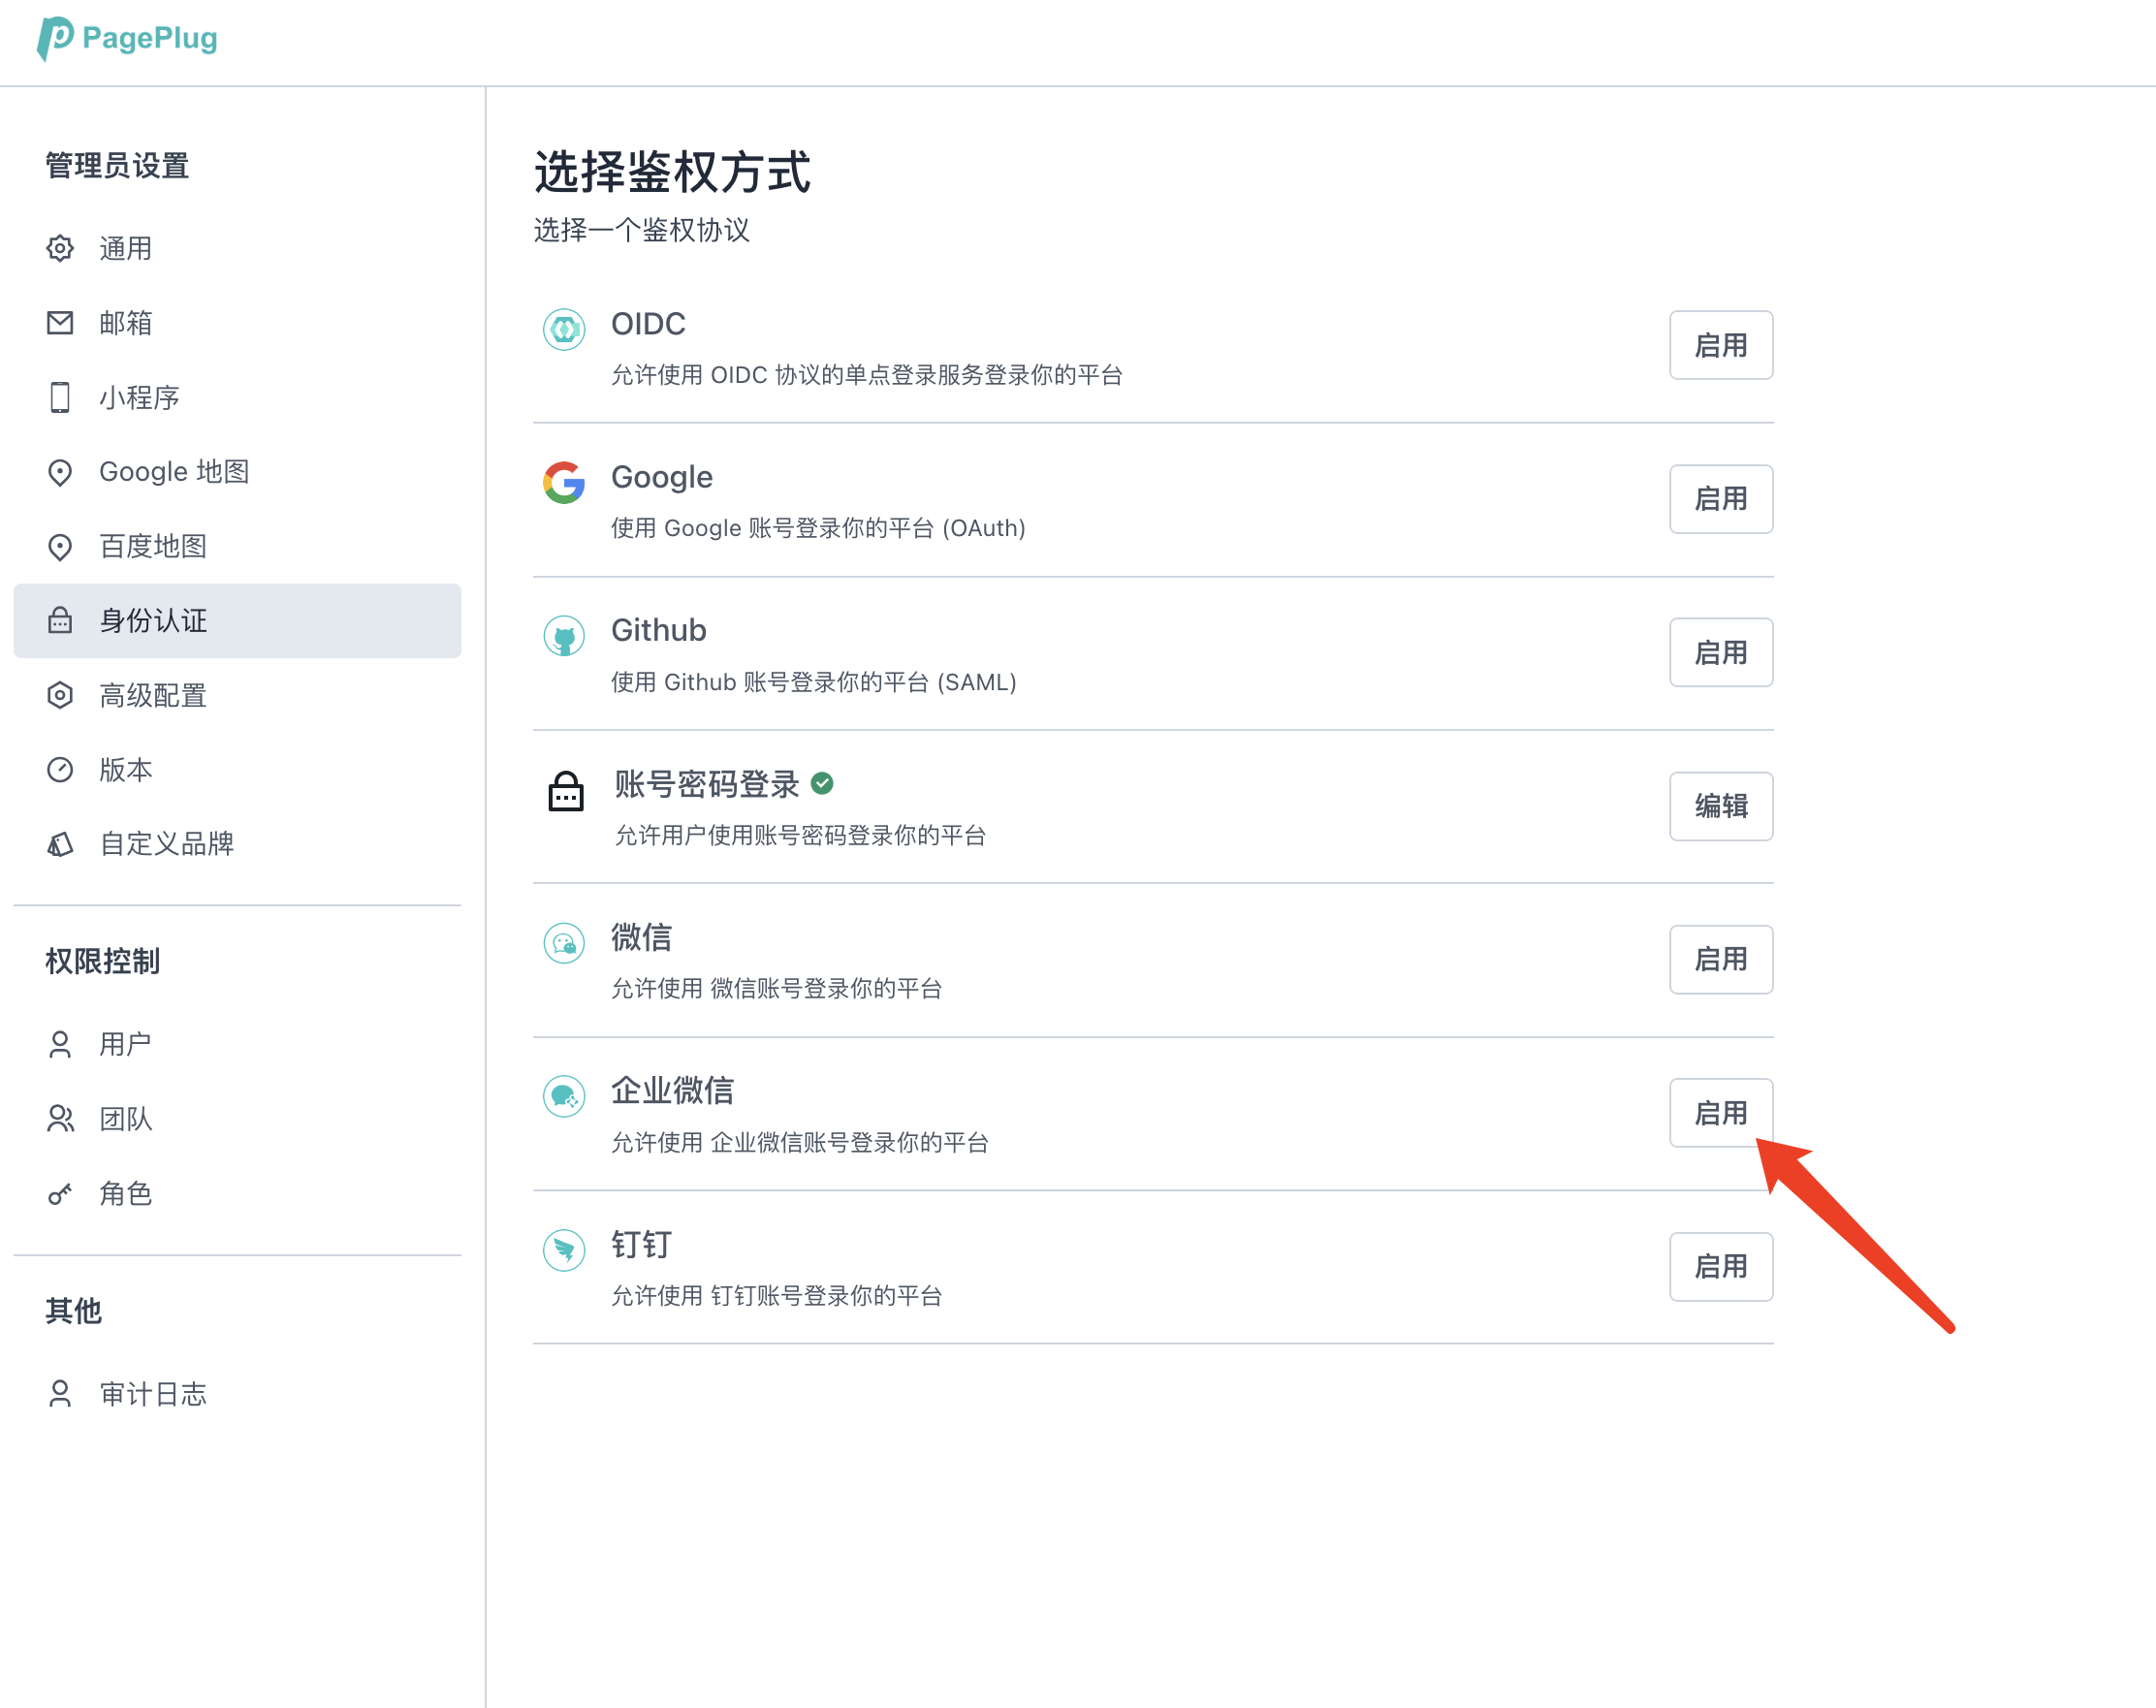Click the lock icon beside 身份认证
2156x1708 pixels.
[x=60, y=620]
